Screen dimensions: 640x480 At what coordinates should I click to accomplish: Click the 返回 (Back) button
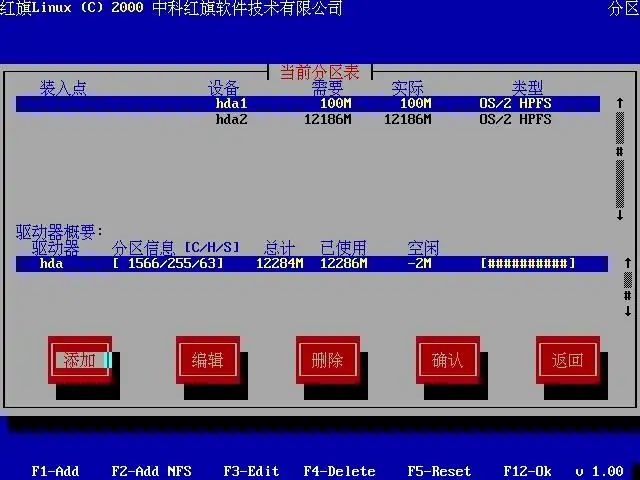(x=568, y=360)
